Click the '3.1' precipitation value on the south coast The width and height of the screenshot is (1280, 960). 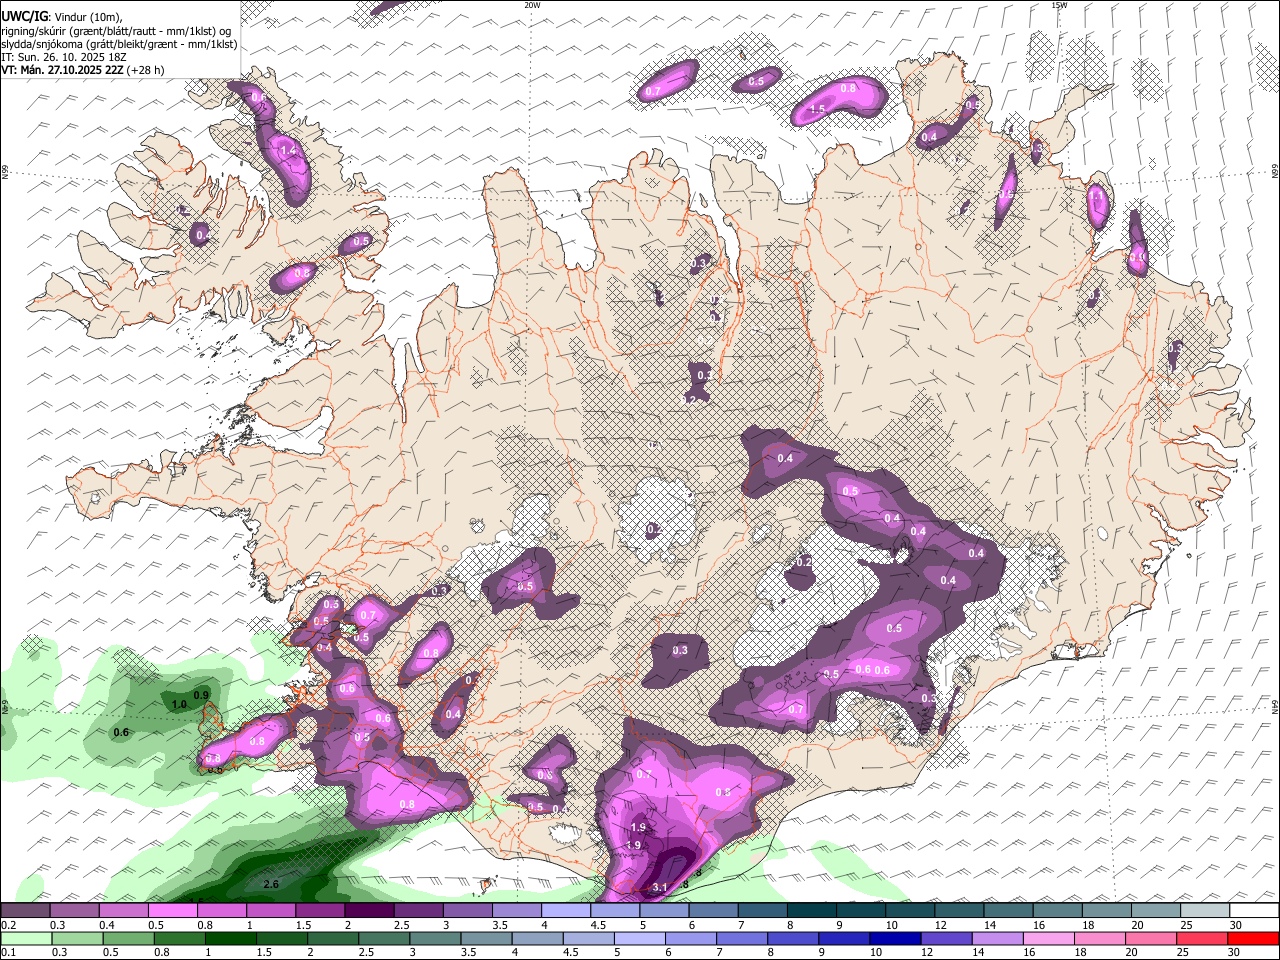pos(659,887)
